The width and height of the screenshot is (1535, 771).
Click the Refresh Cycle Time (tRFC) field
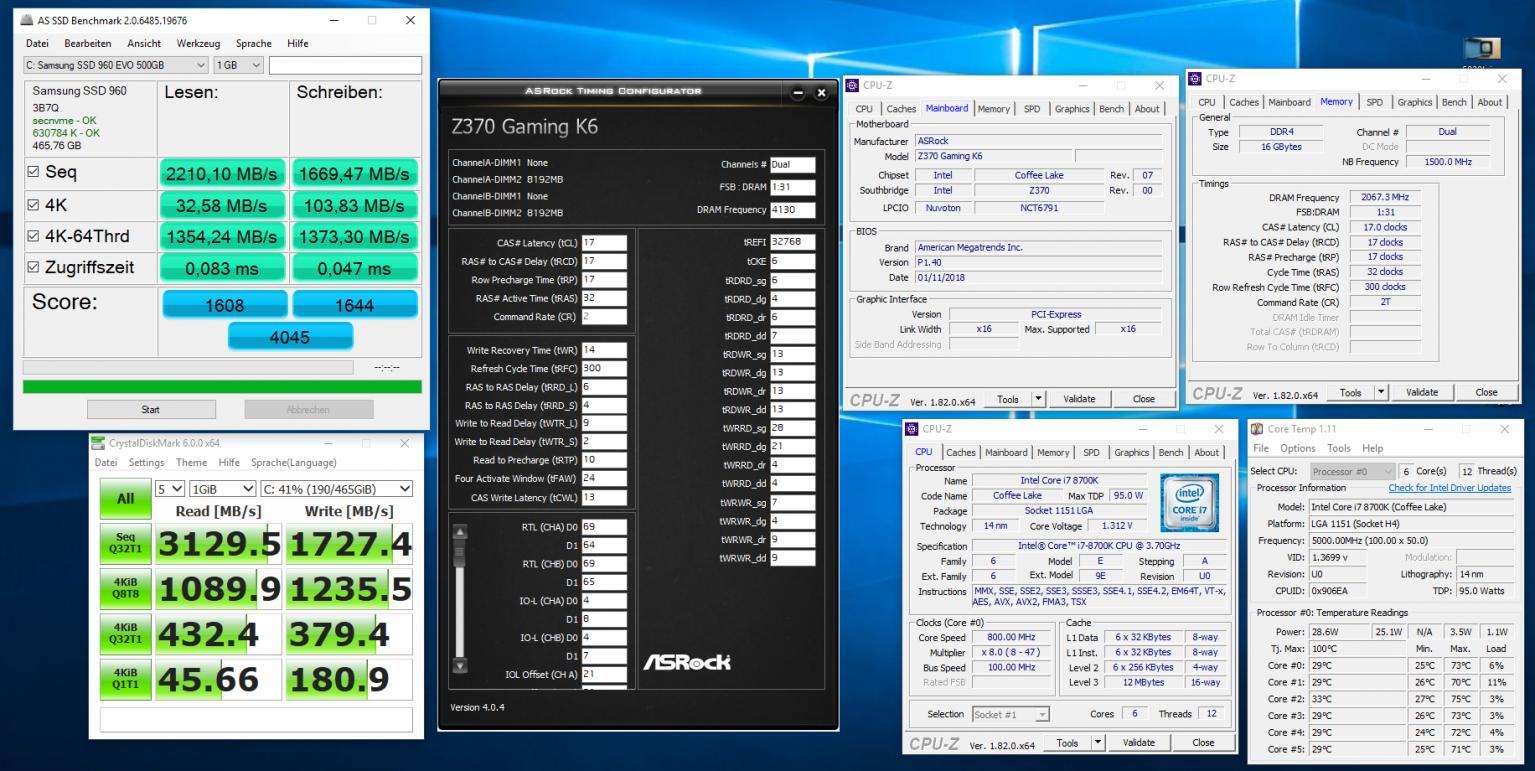point(604,369)
